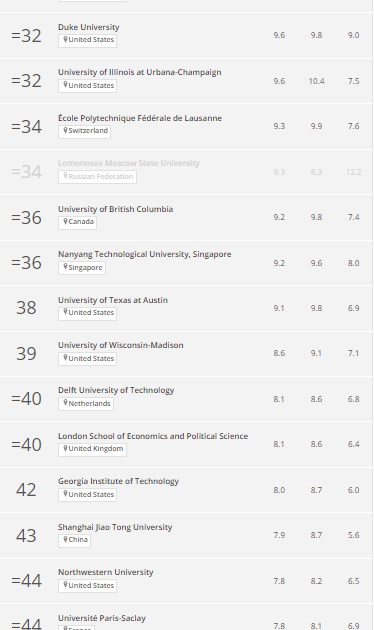The width and height of the screenshot is (374, 630).
Task: Click the location pin icon beside Switzerland
Action: point(65,131)
